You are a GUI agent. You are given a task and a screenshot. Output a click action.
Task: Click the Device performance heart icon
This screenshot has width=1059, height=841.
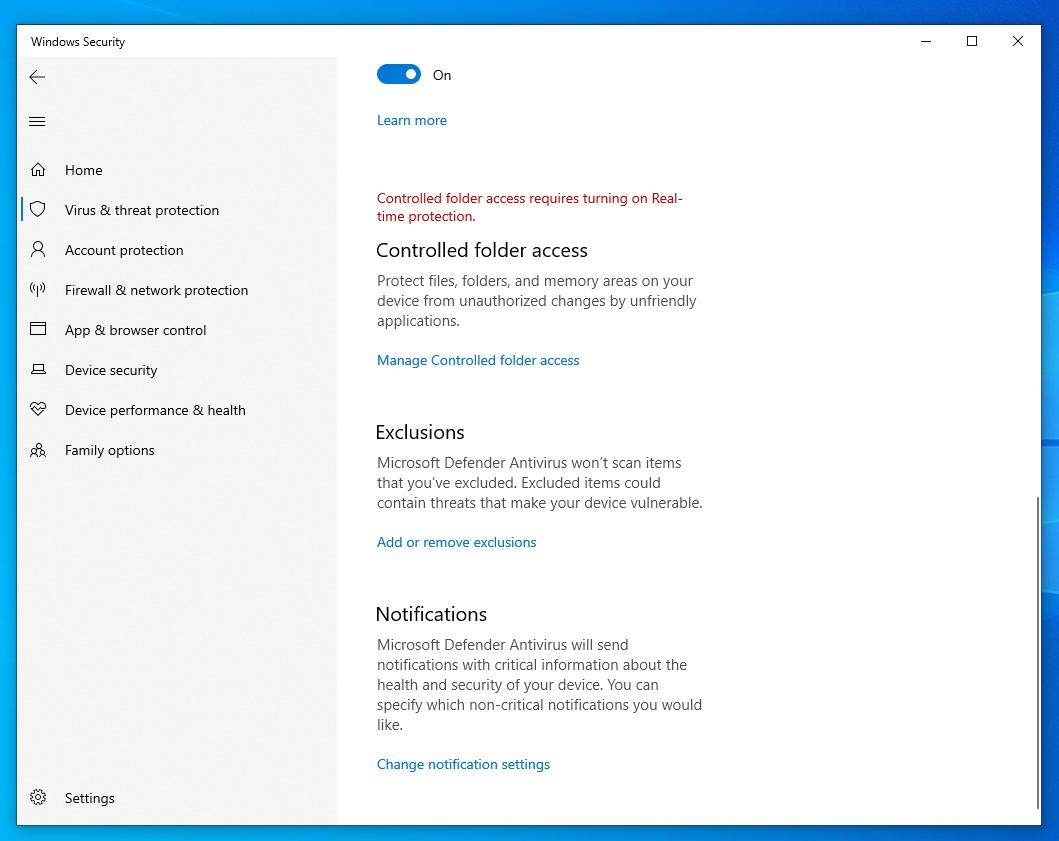38,409
